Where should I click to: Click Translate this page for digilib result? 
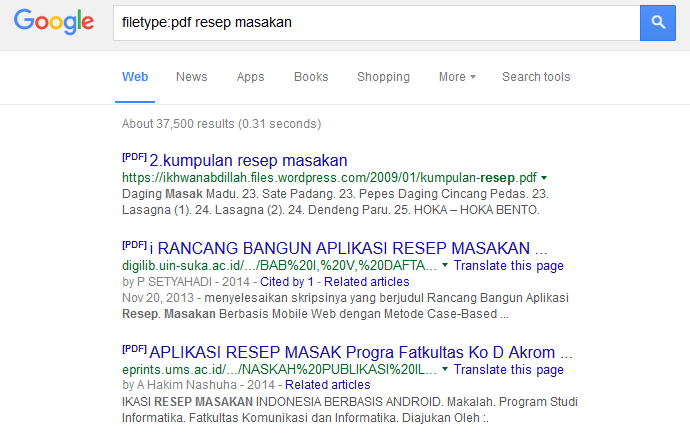(x=509, y=266)
